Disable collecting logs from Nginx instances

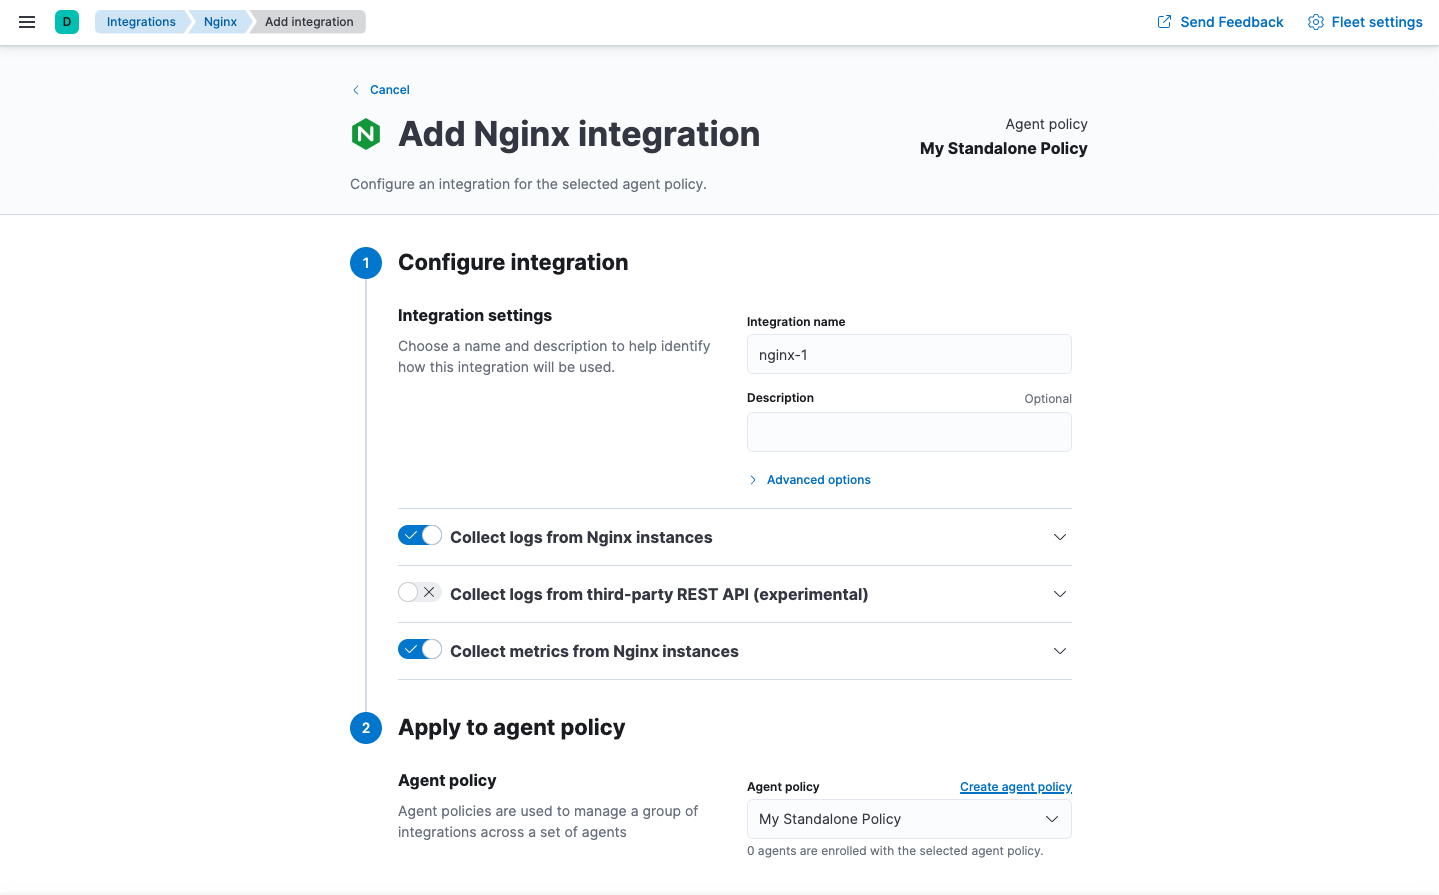[x=419, y=534]
